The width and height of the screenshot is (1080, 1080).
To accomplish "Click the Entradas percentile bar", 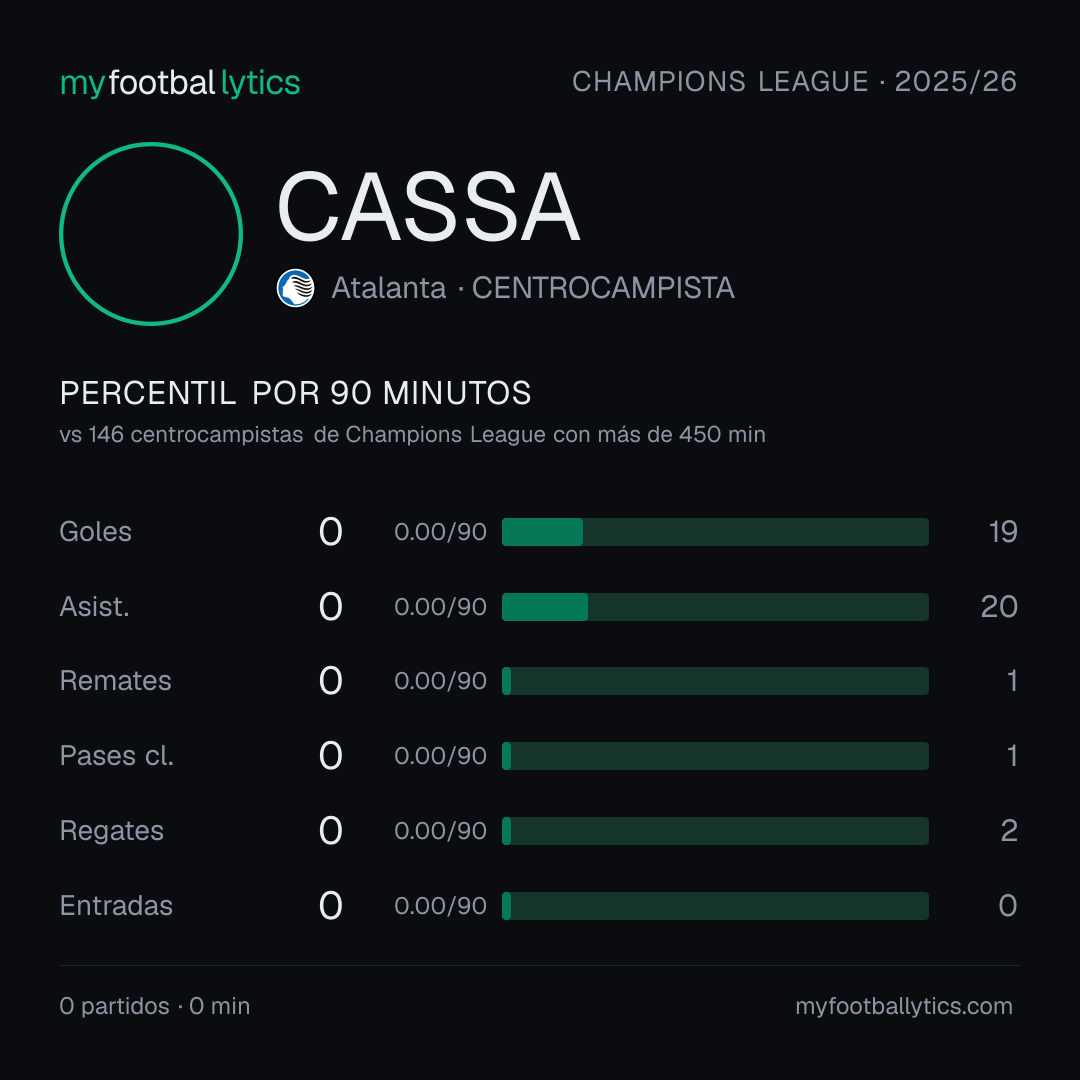I will [715, 906].
